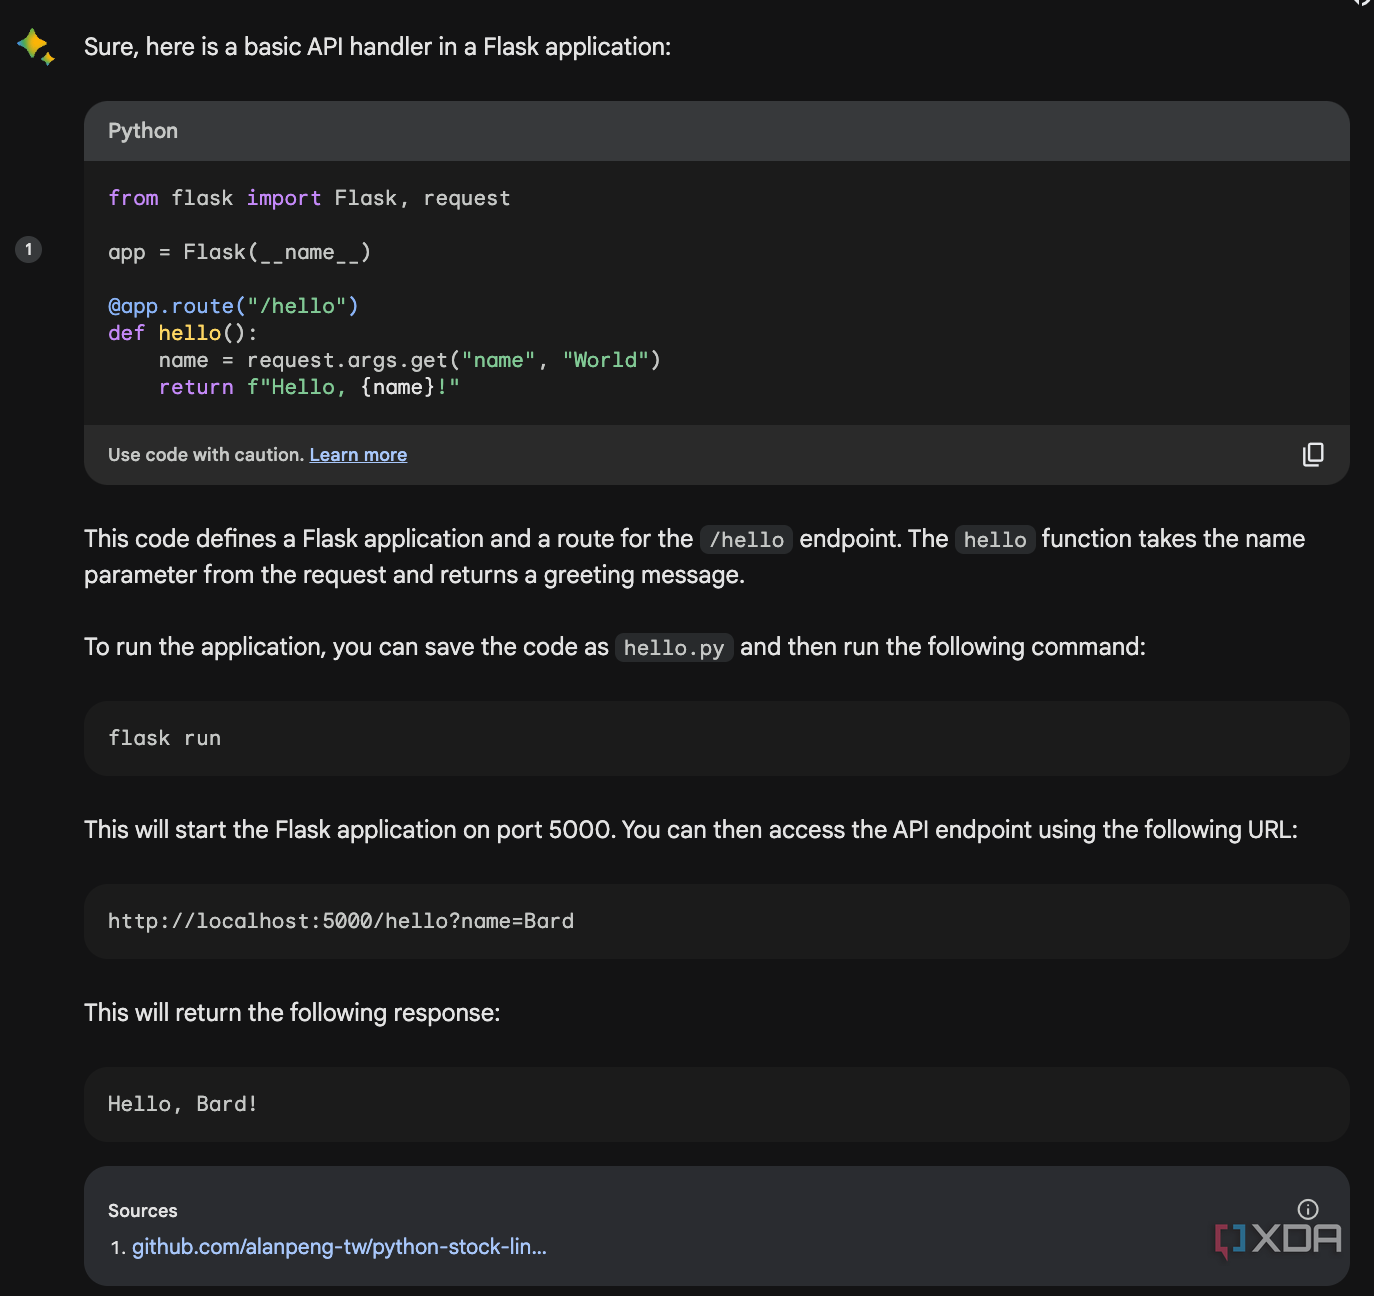Click the citation number 1 badge

(x=29, y=249)
